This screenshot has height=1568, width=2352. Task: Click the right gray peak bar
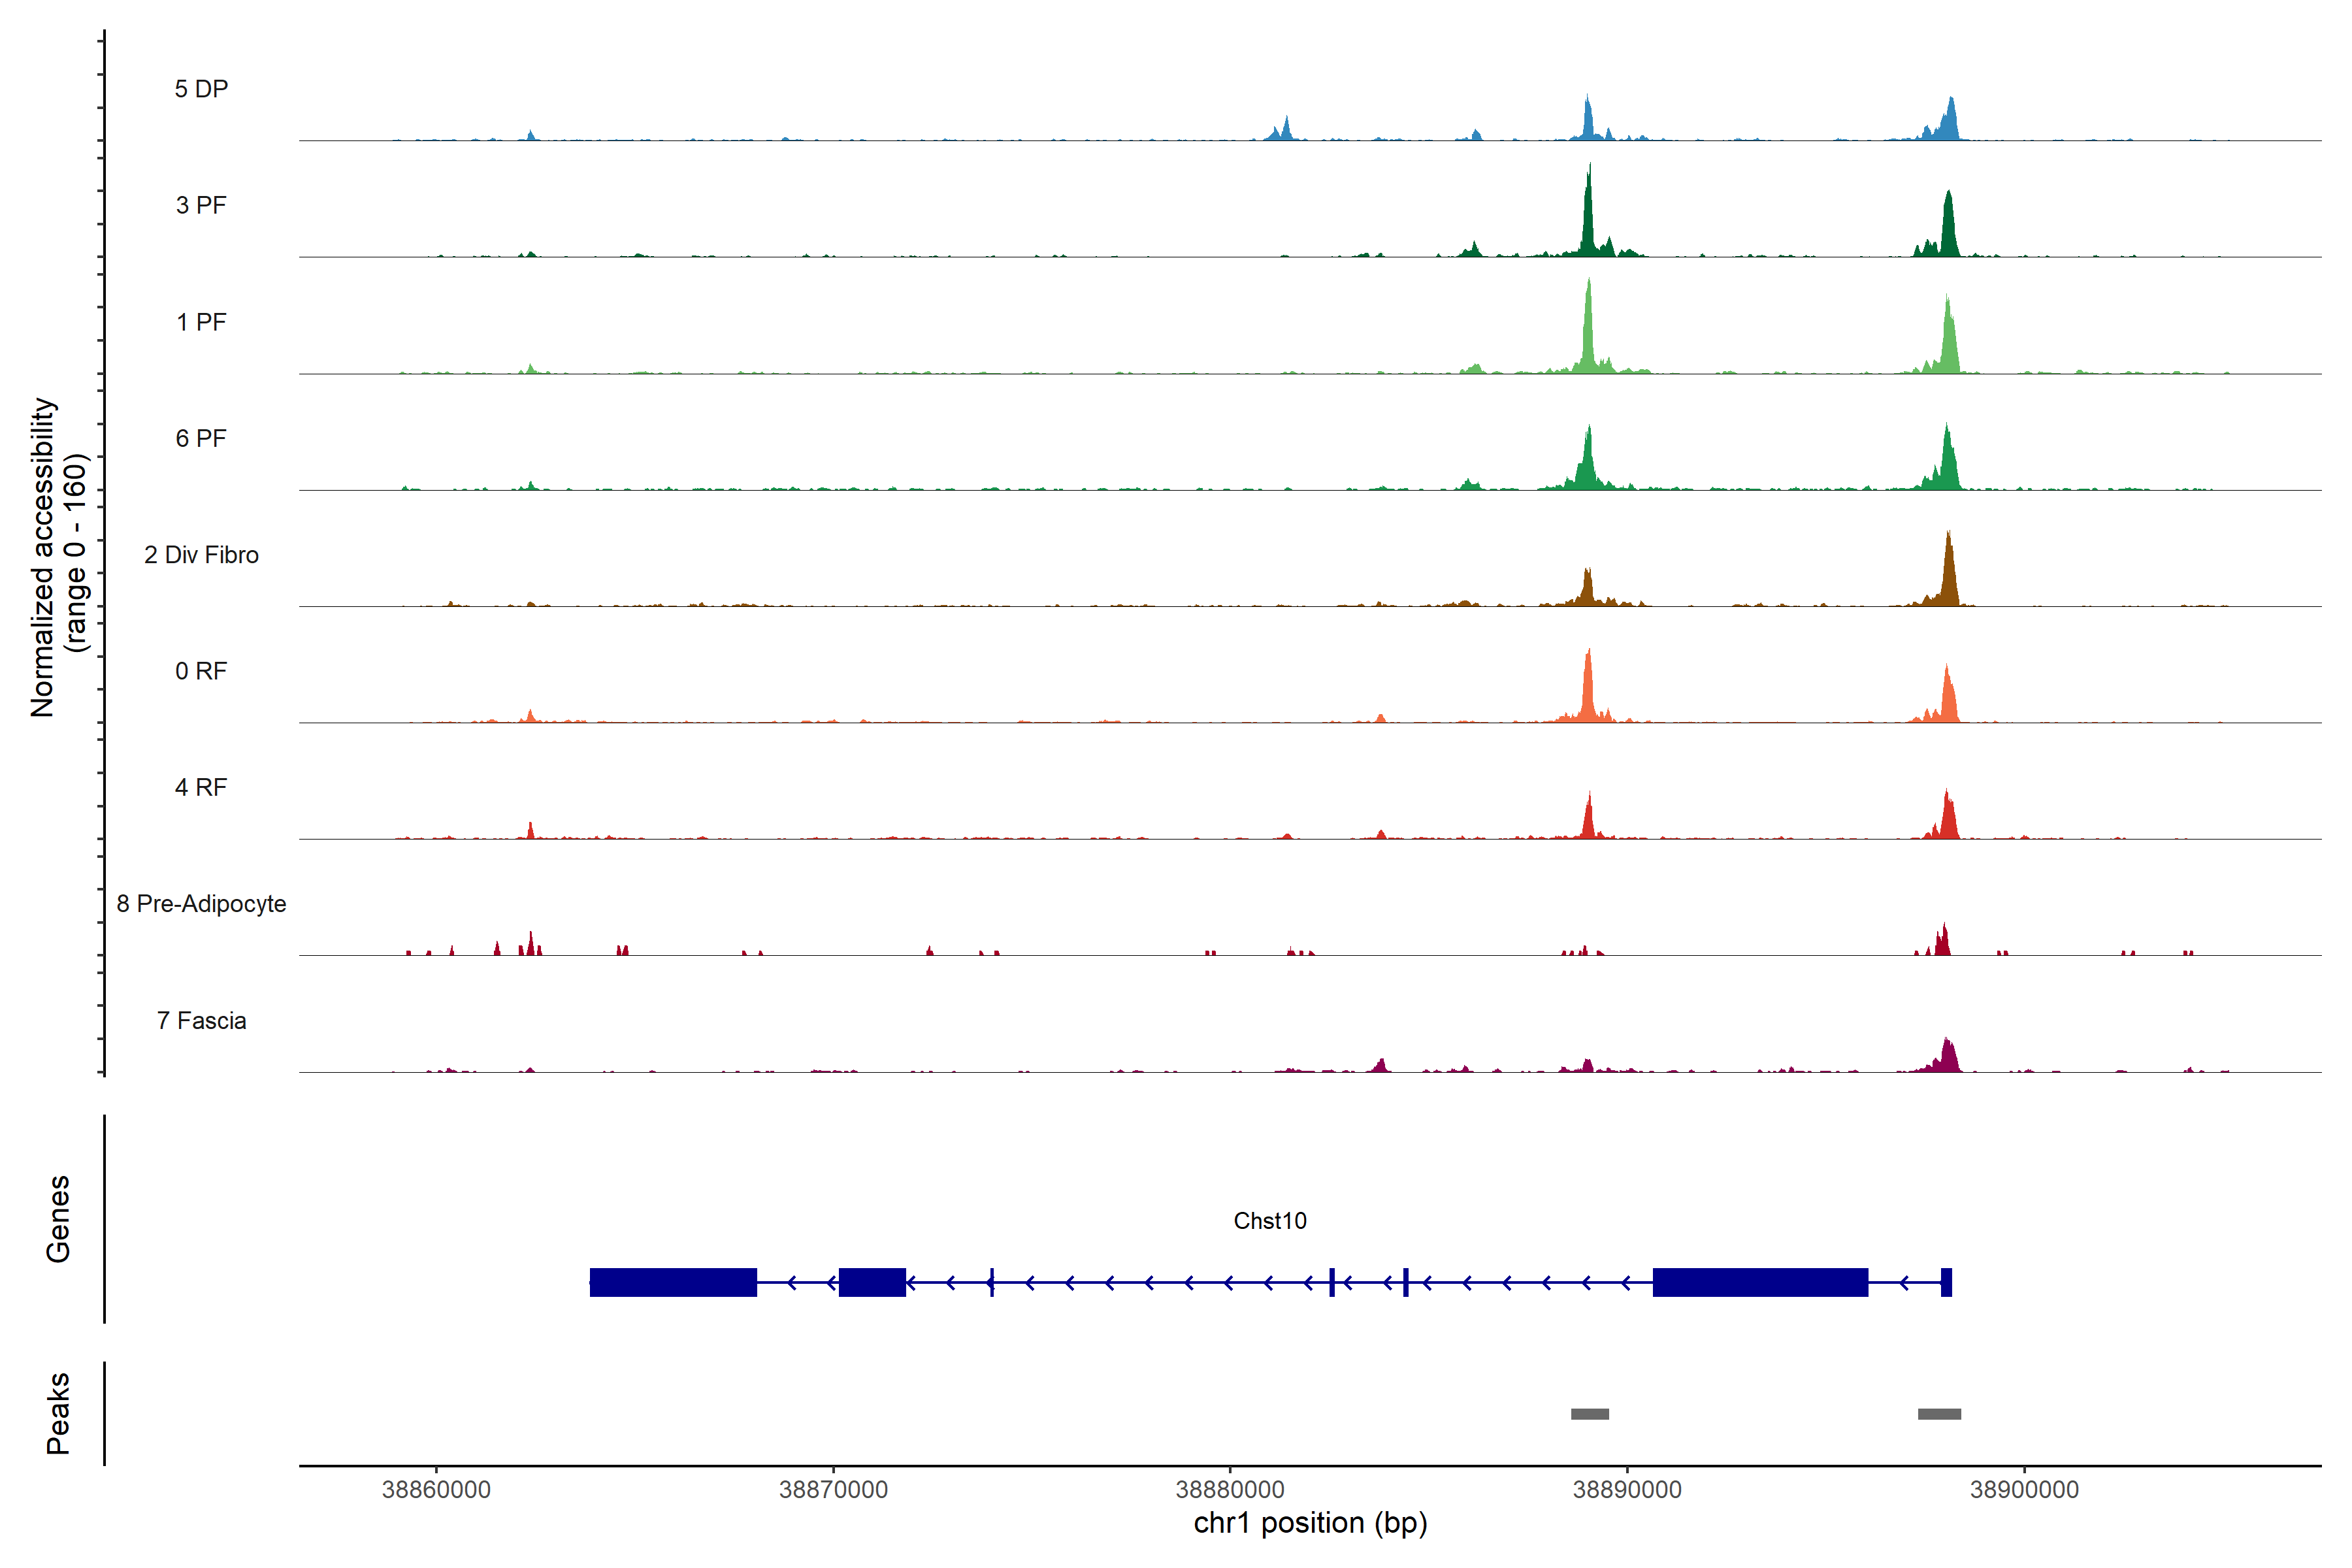[1939, 1414]
